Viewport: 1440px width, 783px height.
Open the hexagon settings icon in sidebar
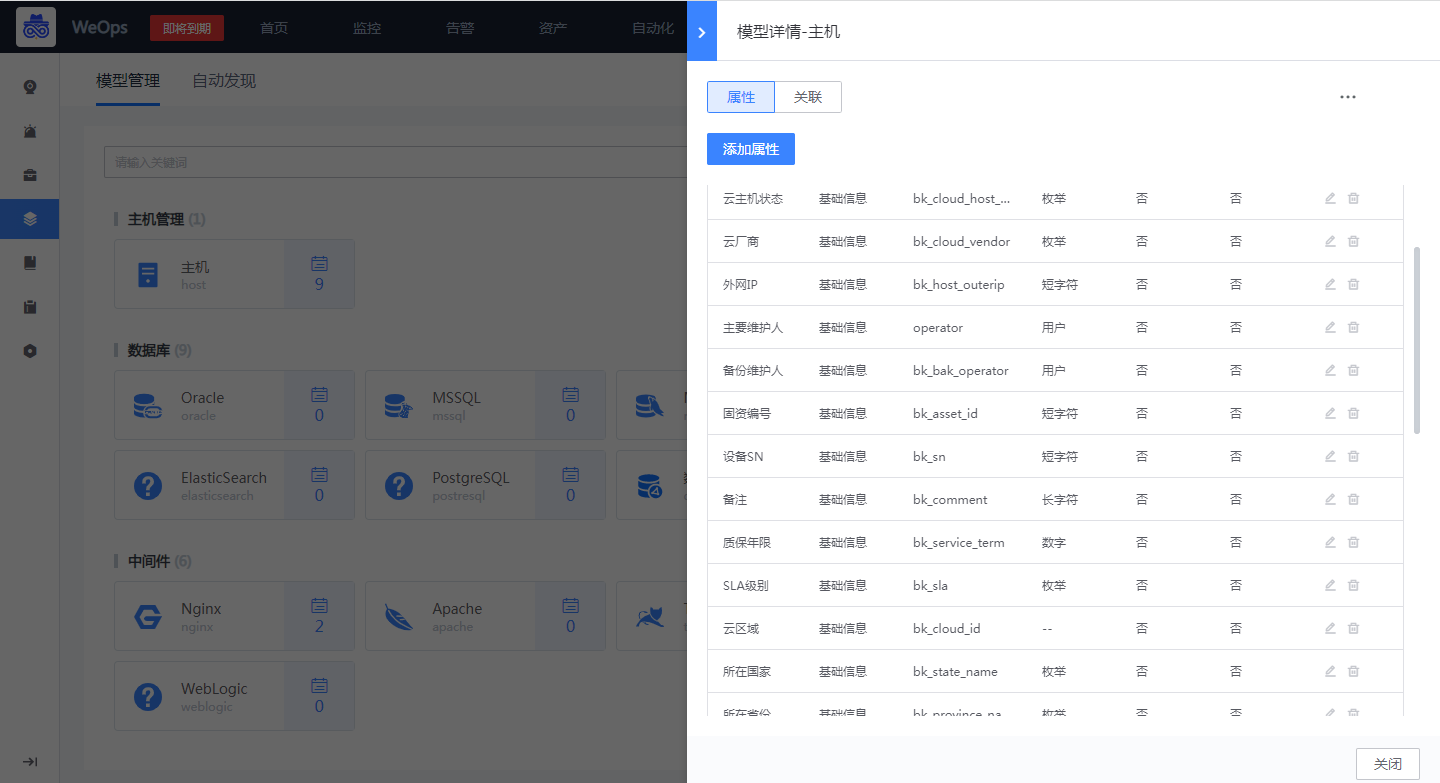30,351
